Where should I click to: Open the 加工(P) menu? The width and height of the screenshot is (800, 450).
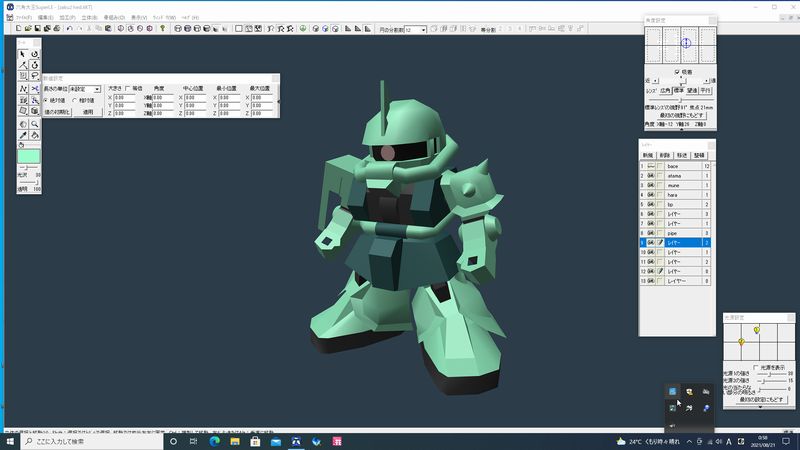pos(67,17)
